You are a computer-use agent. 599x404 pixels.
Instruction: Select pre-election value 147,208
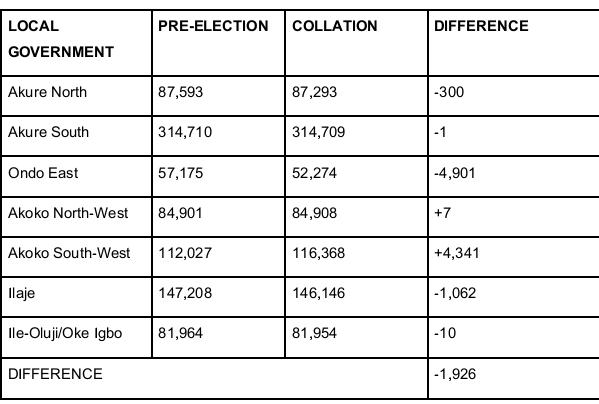(185, 293)
